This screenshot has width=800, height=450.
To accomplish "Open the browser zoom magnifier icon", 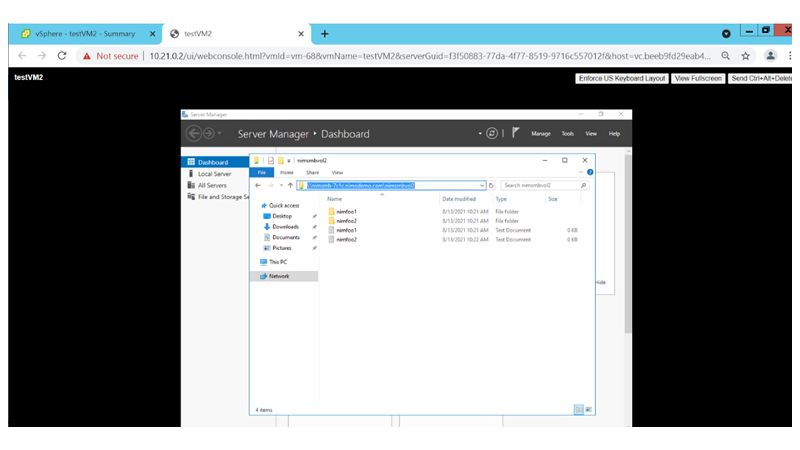I will click(726, 56).
